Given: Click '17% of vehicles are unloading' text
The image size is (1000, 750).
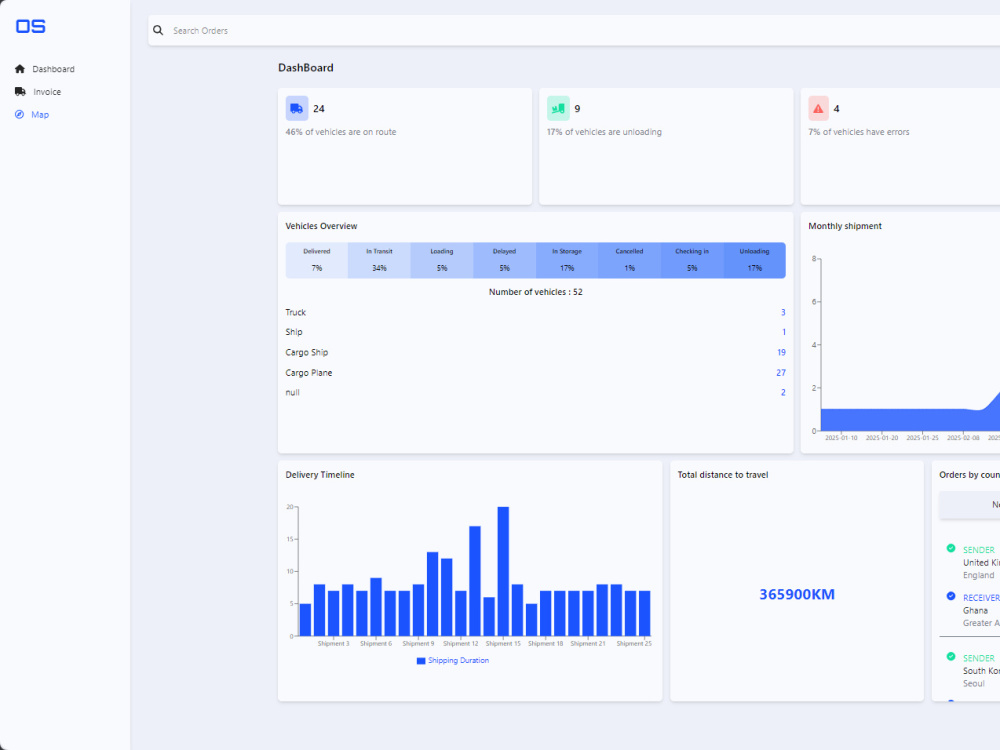Looking at the screenshot, I should click(x=604, y=132).
